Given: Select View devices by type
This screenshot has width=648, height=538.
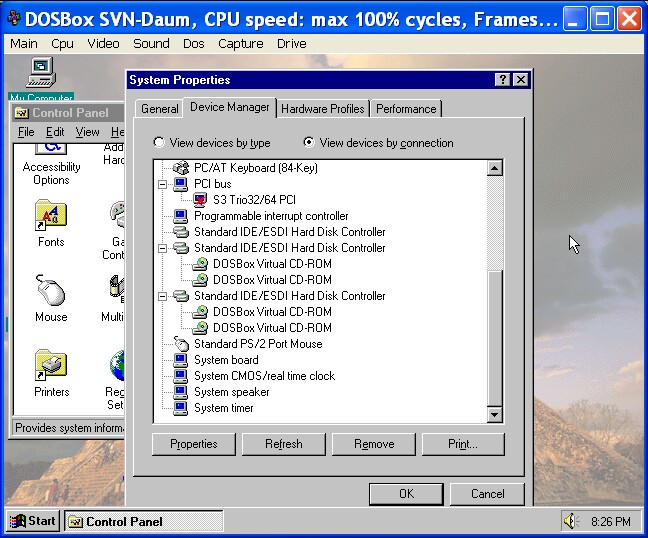Looking at the screenshot, I should click(159, 143).
